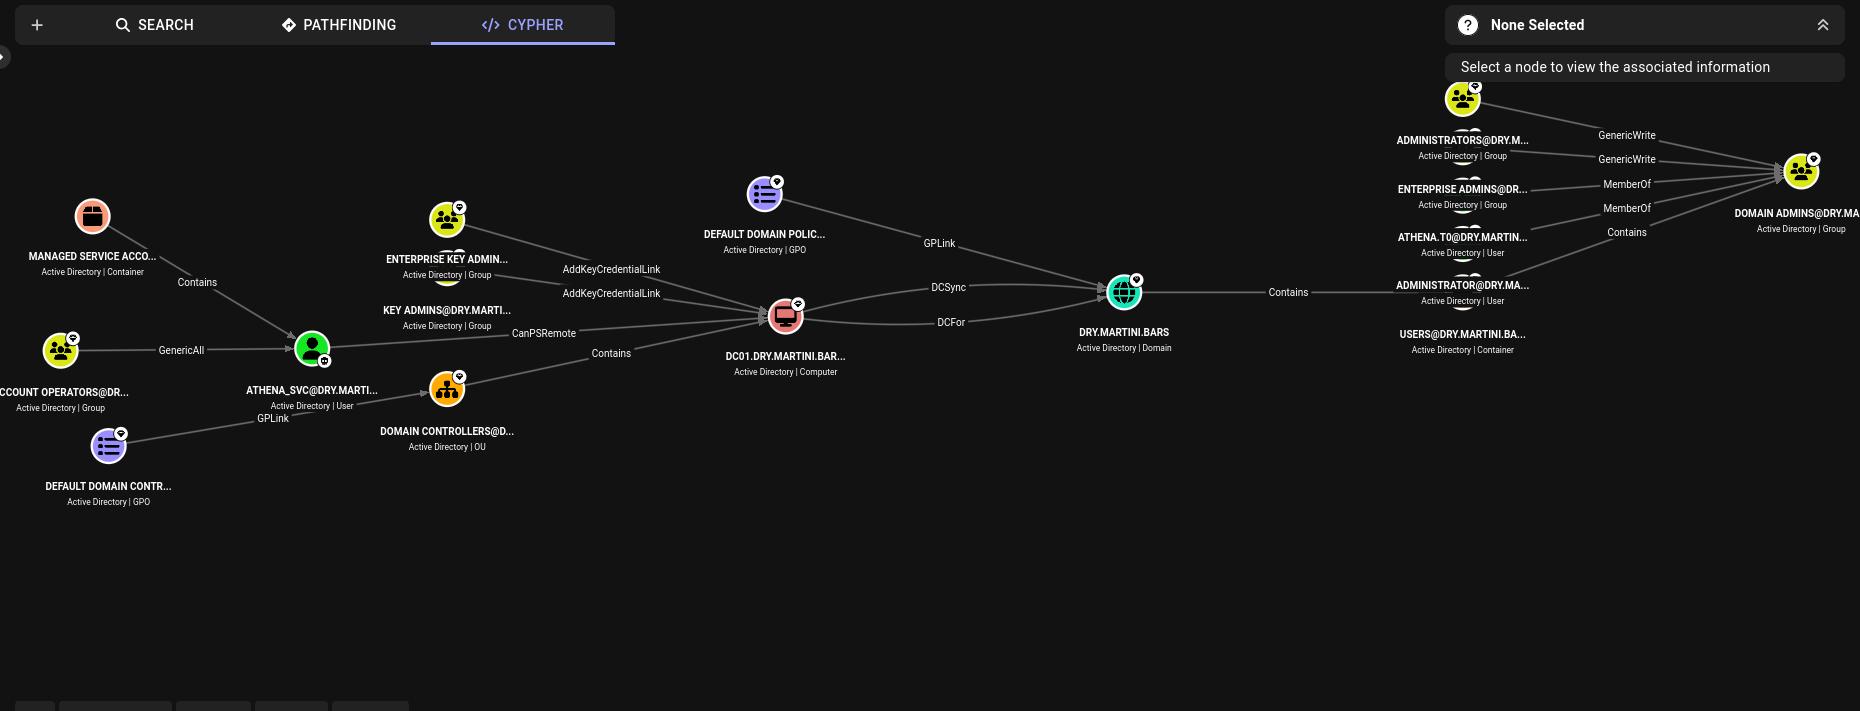Click the Domain Admins group node icon
The image size is (1860, 711).
tap(1801, 171)
